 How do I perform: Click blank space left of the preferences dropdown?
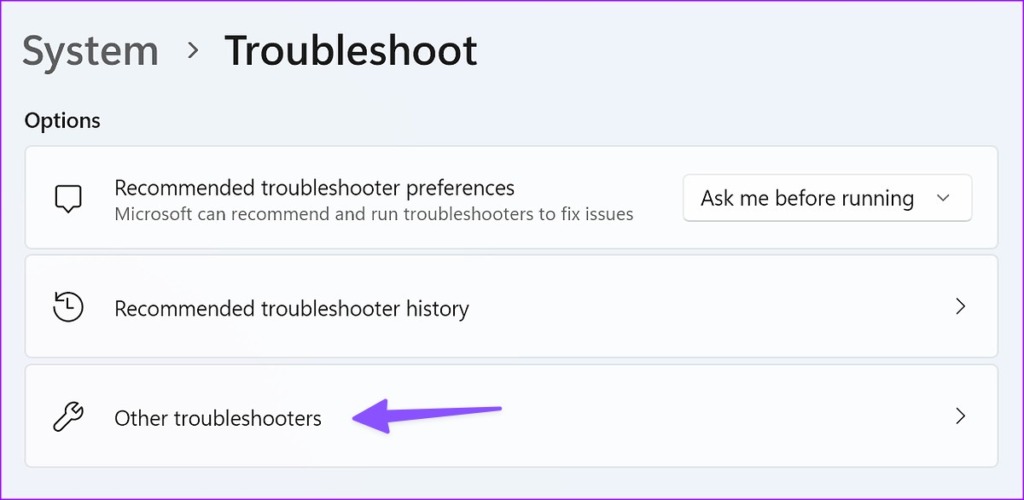click(x=658, y=198)
